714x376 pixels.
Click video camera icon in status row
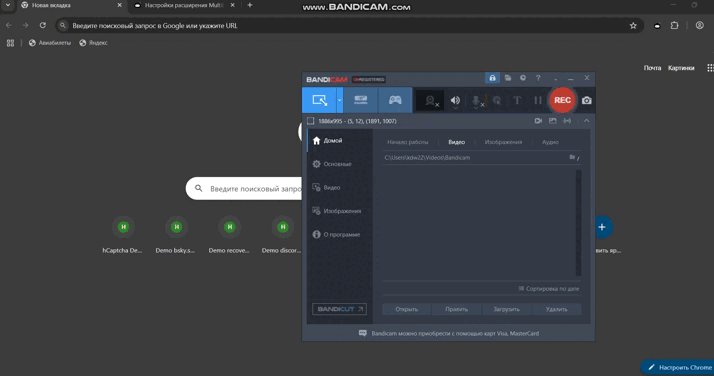(x=538, y=121)
